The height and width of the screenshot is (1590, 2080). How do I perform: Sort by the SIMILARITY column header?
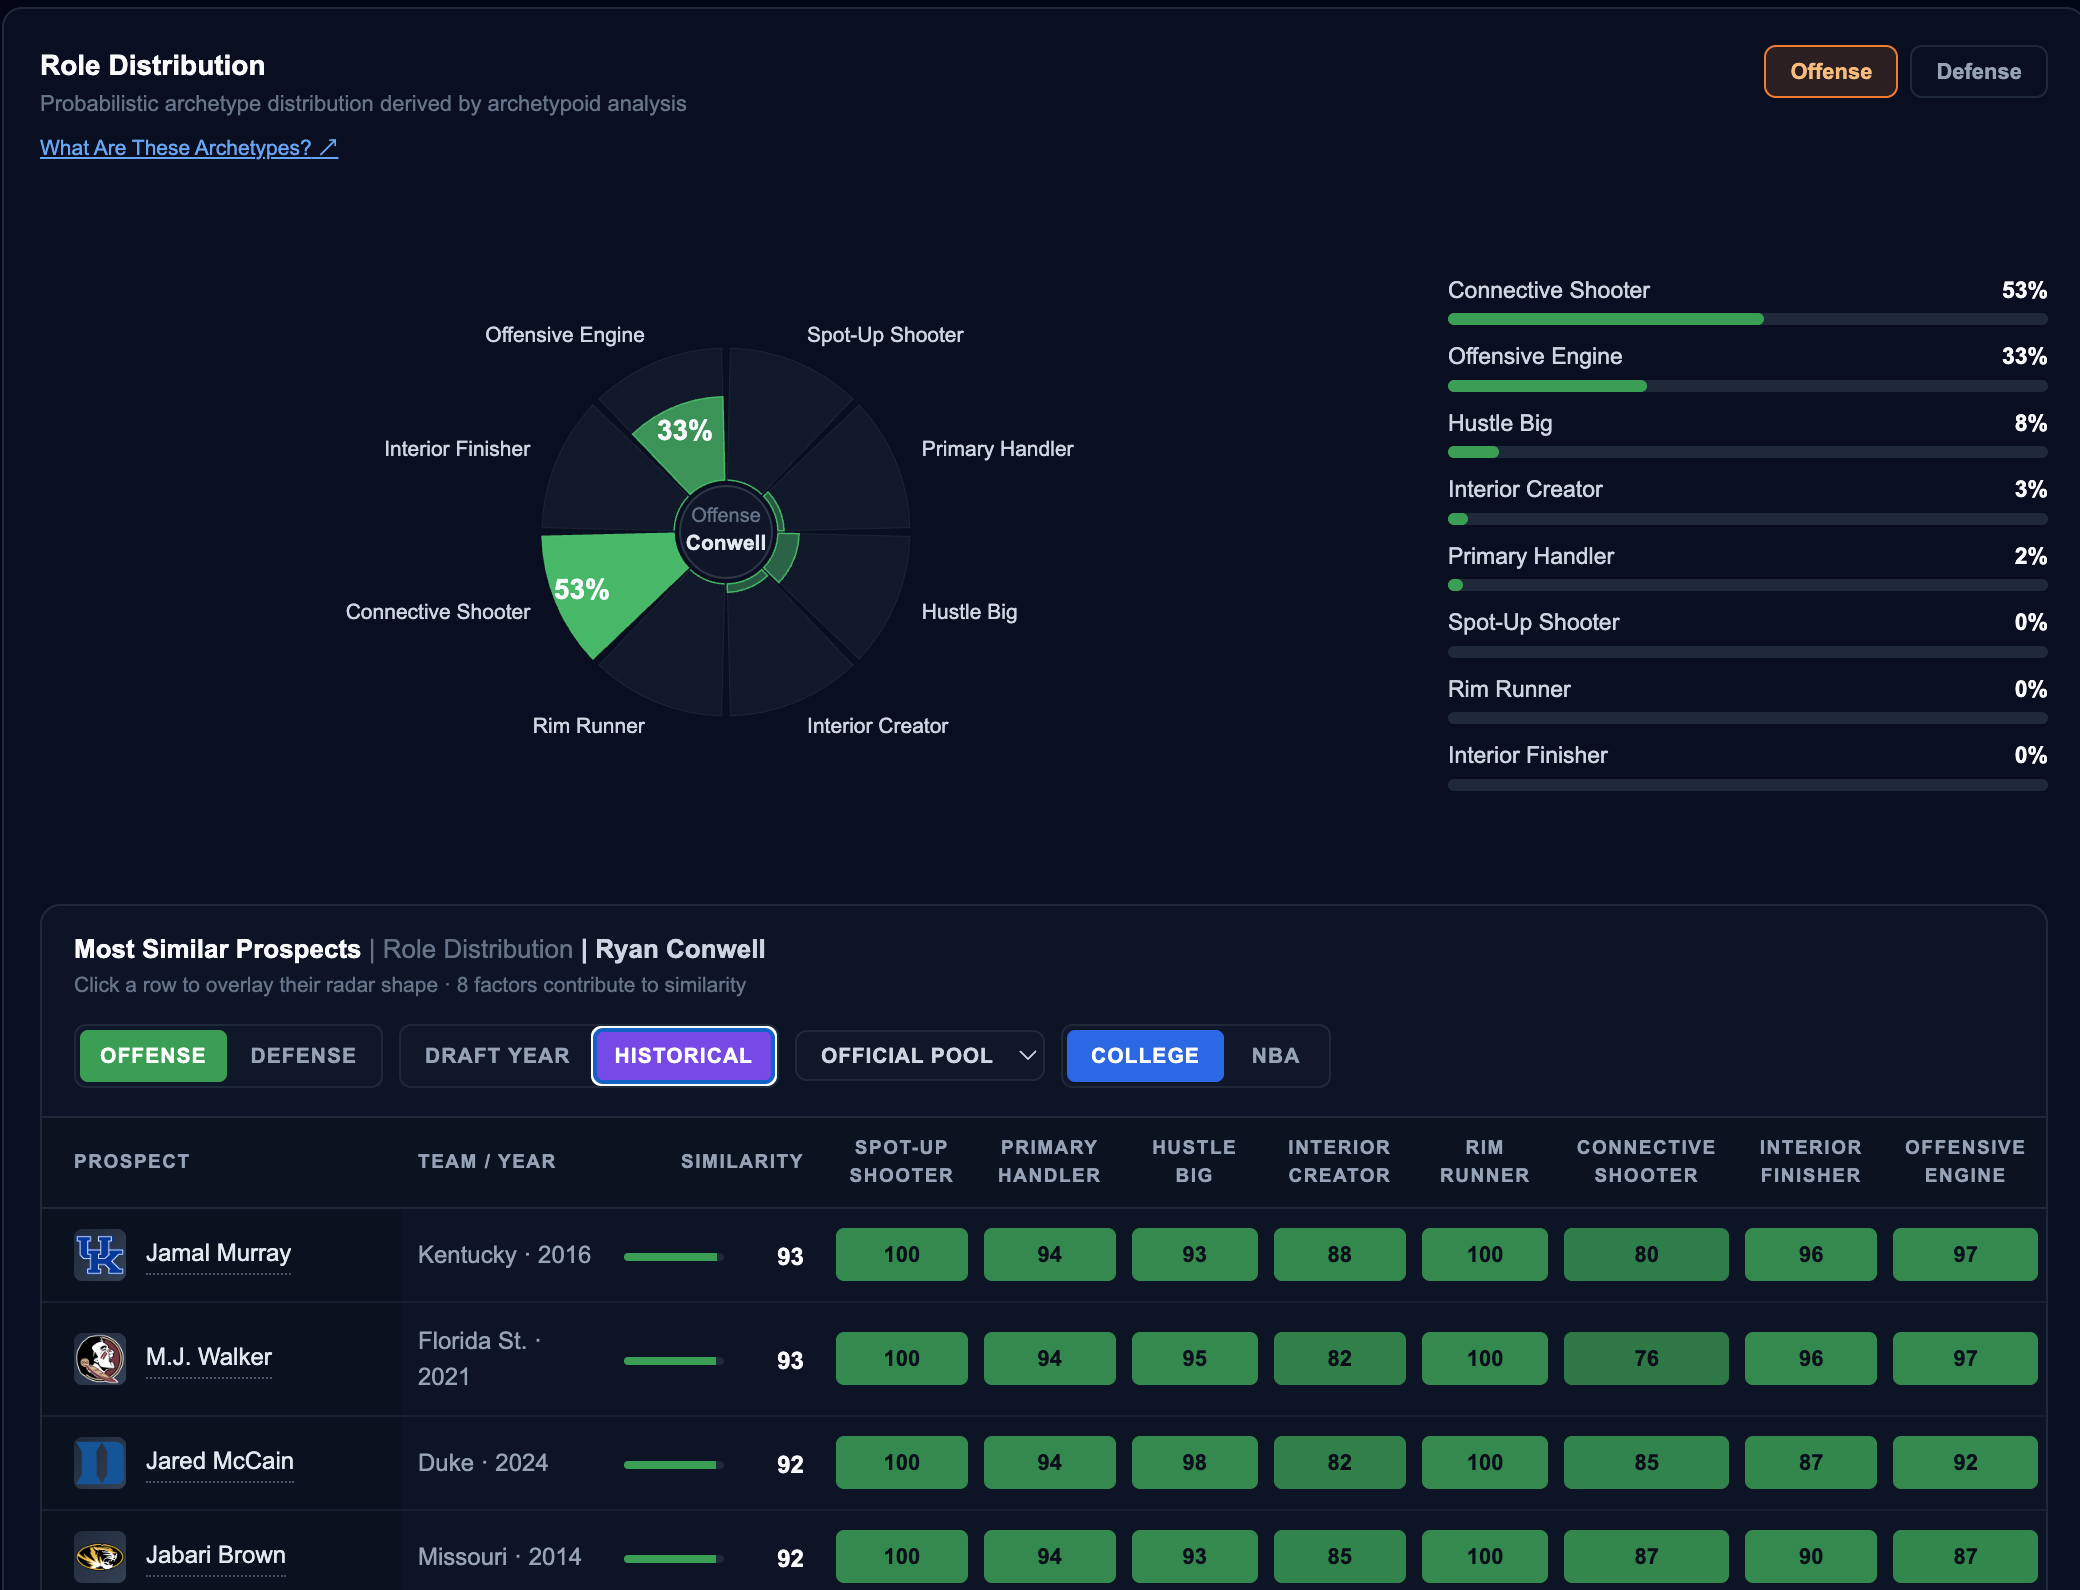point(742,1161)
